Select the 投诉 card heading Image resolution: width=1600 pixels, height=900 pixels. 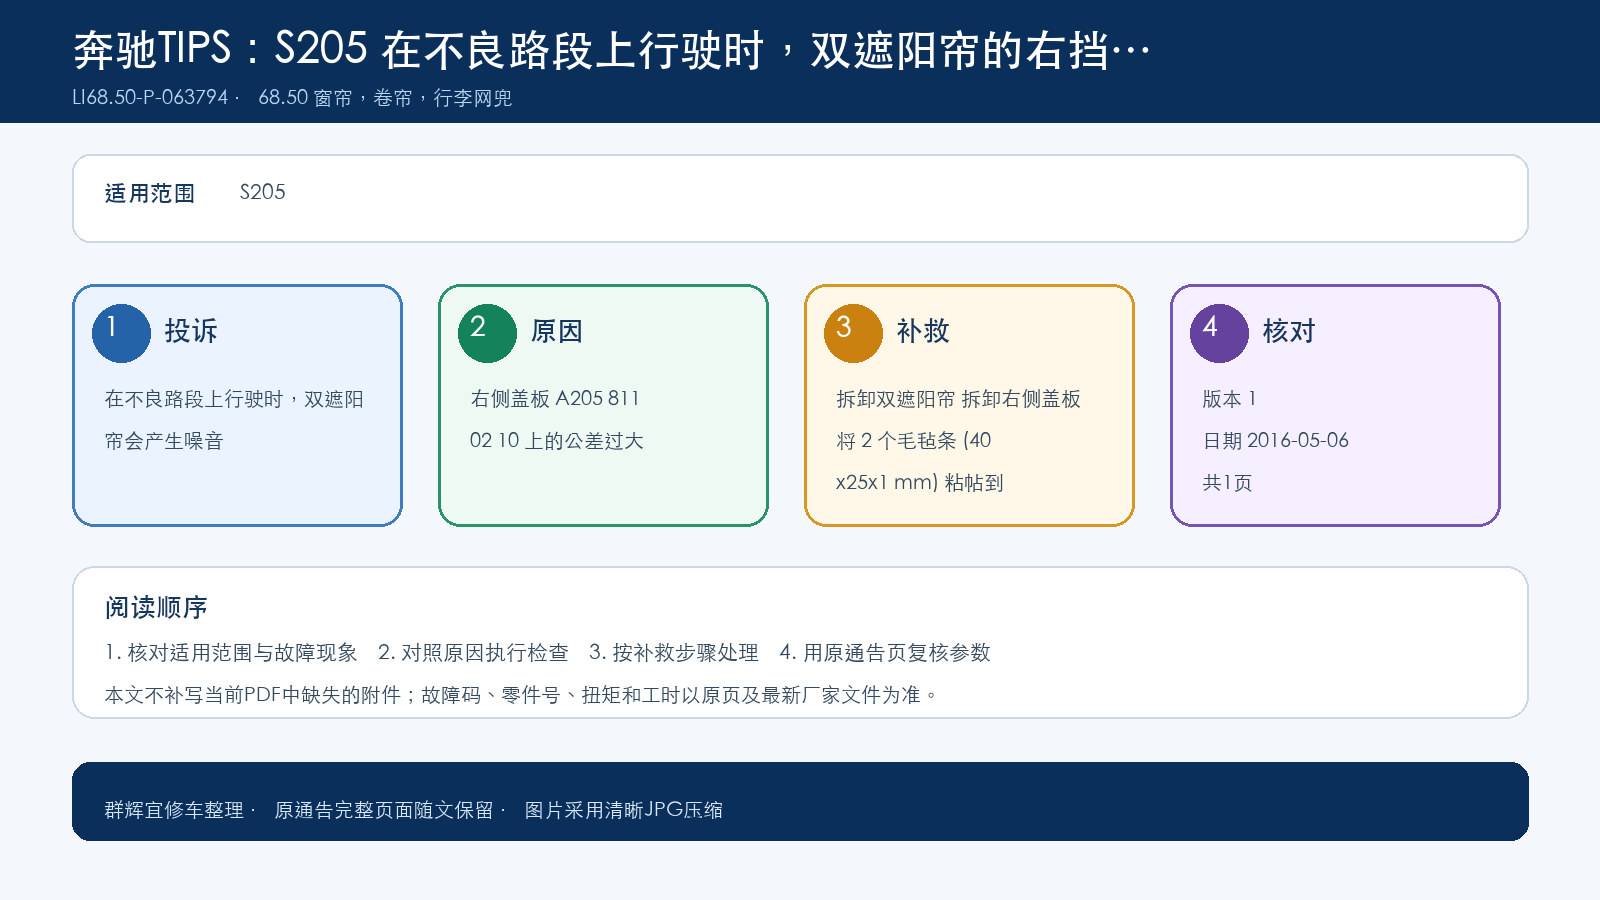(191, 331)
